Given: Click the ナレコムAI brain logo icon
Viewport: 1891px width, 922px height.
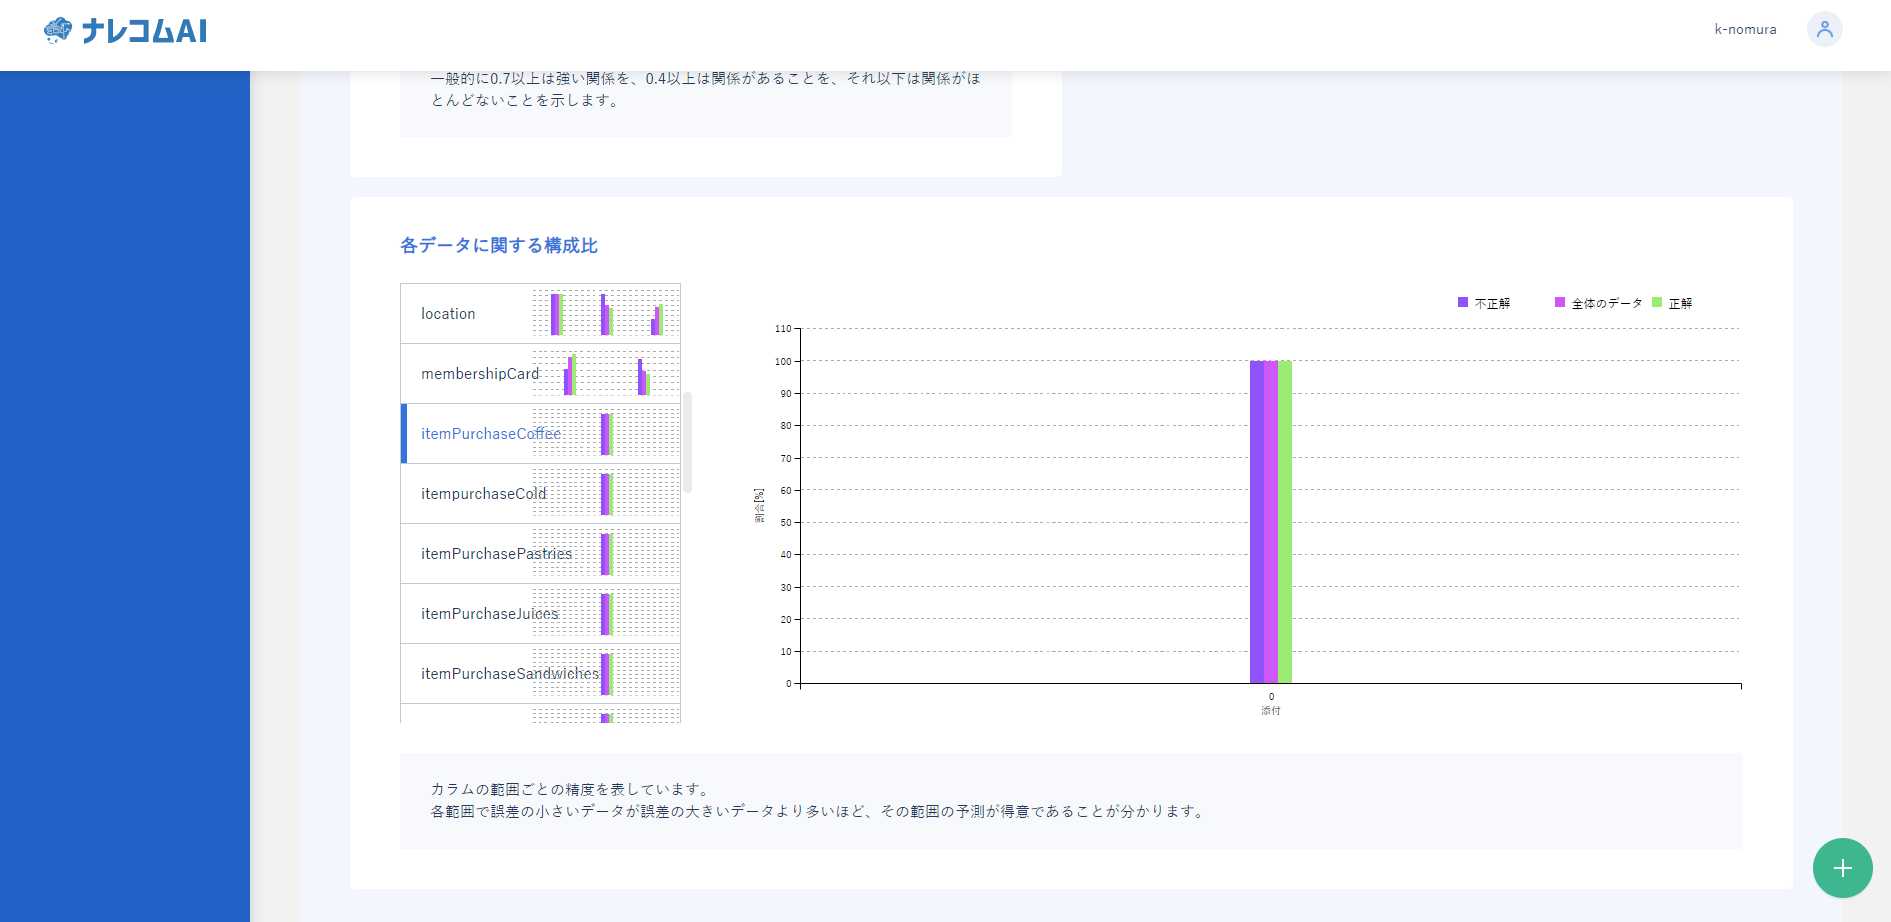Looking at the screenshot, I should pyautogui.click(x=57, y=30).
